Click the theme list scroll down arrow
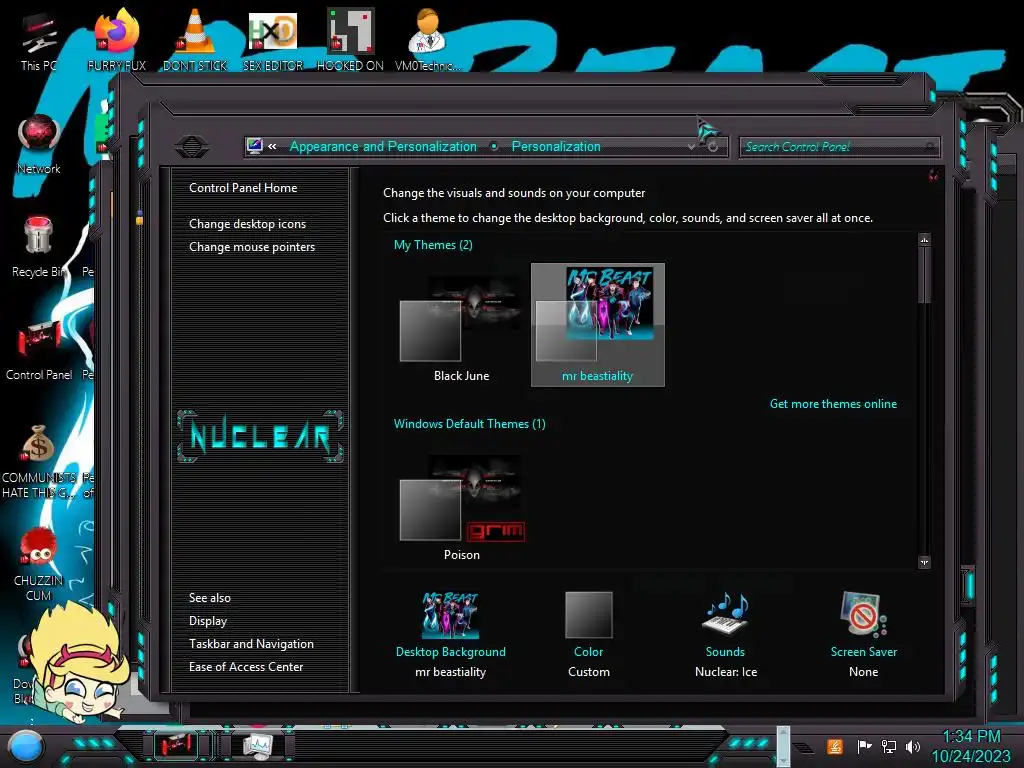The height and width of the screenshot is (768, 1024). tap(924, 562)
